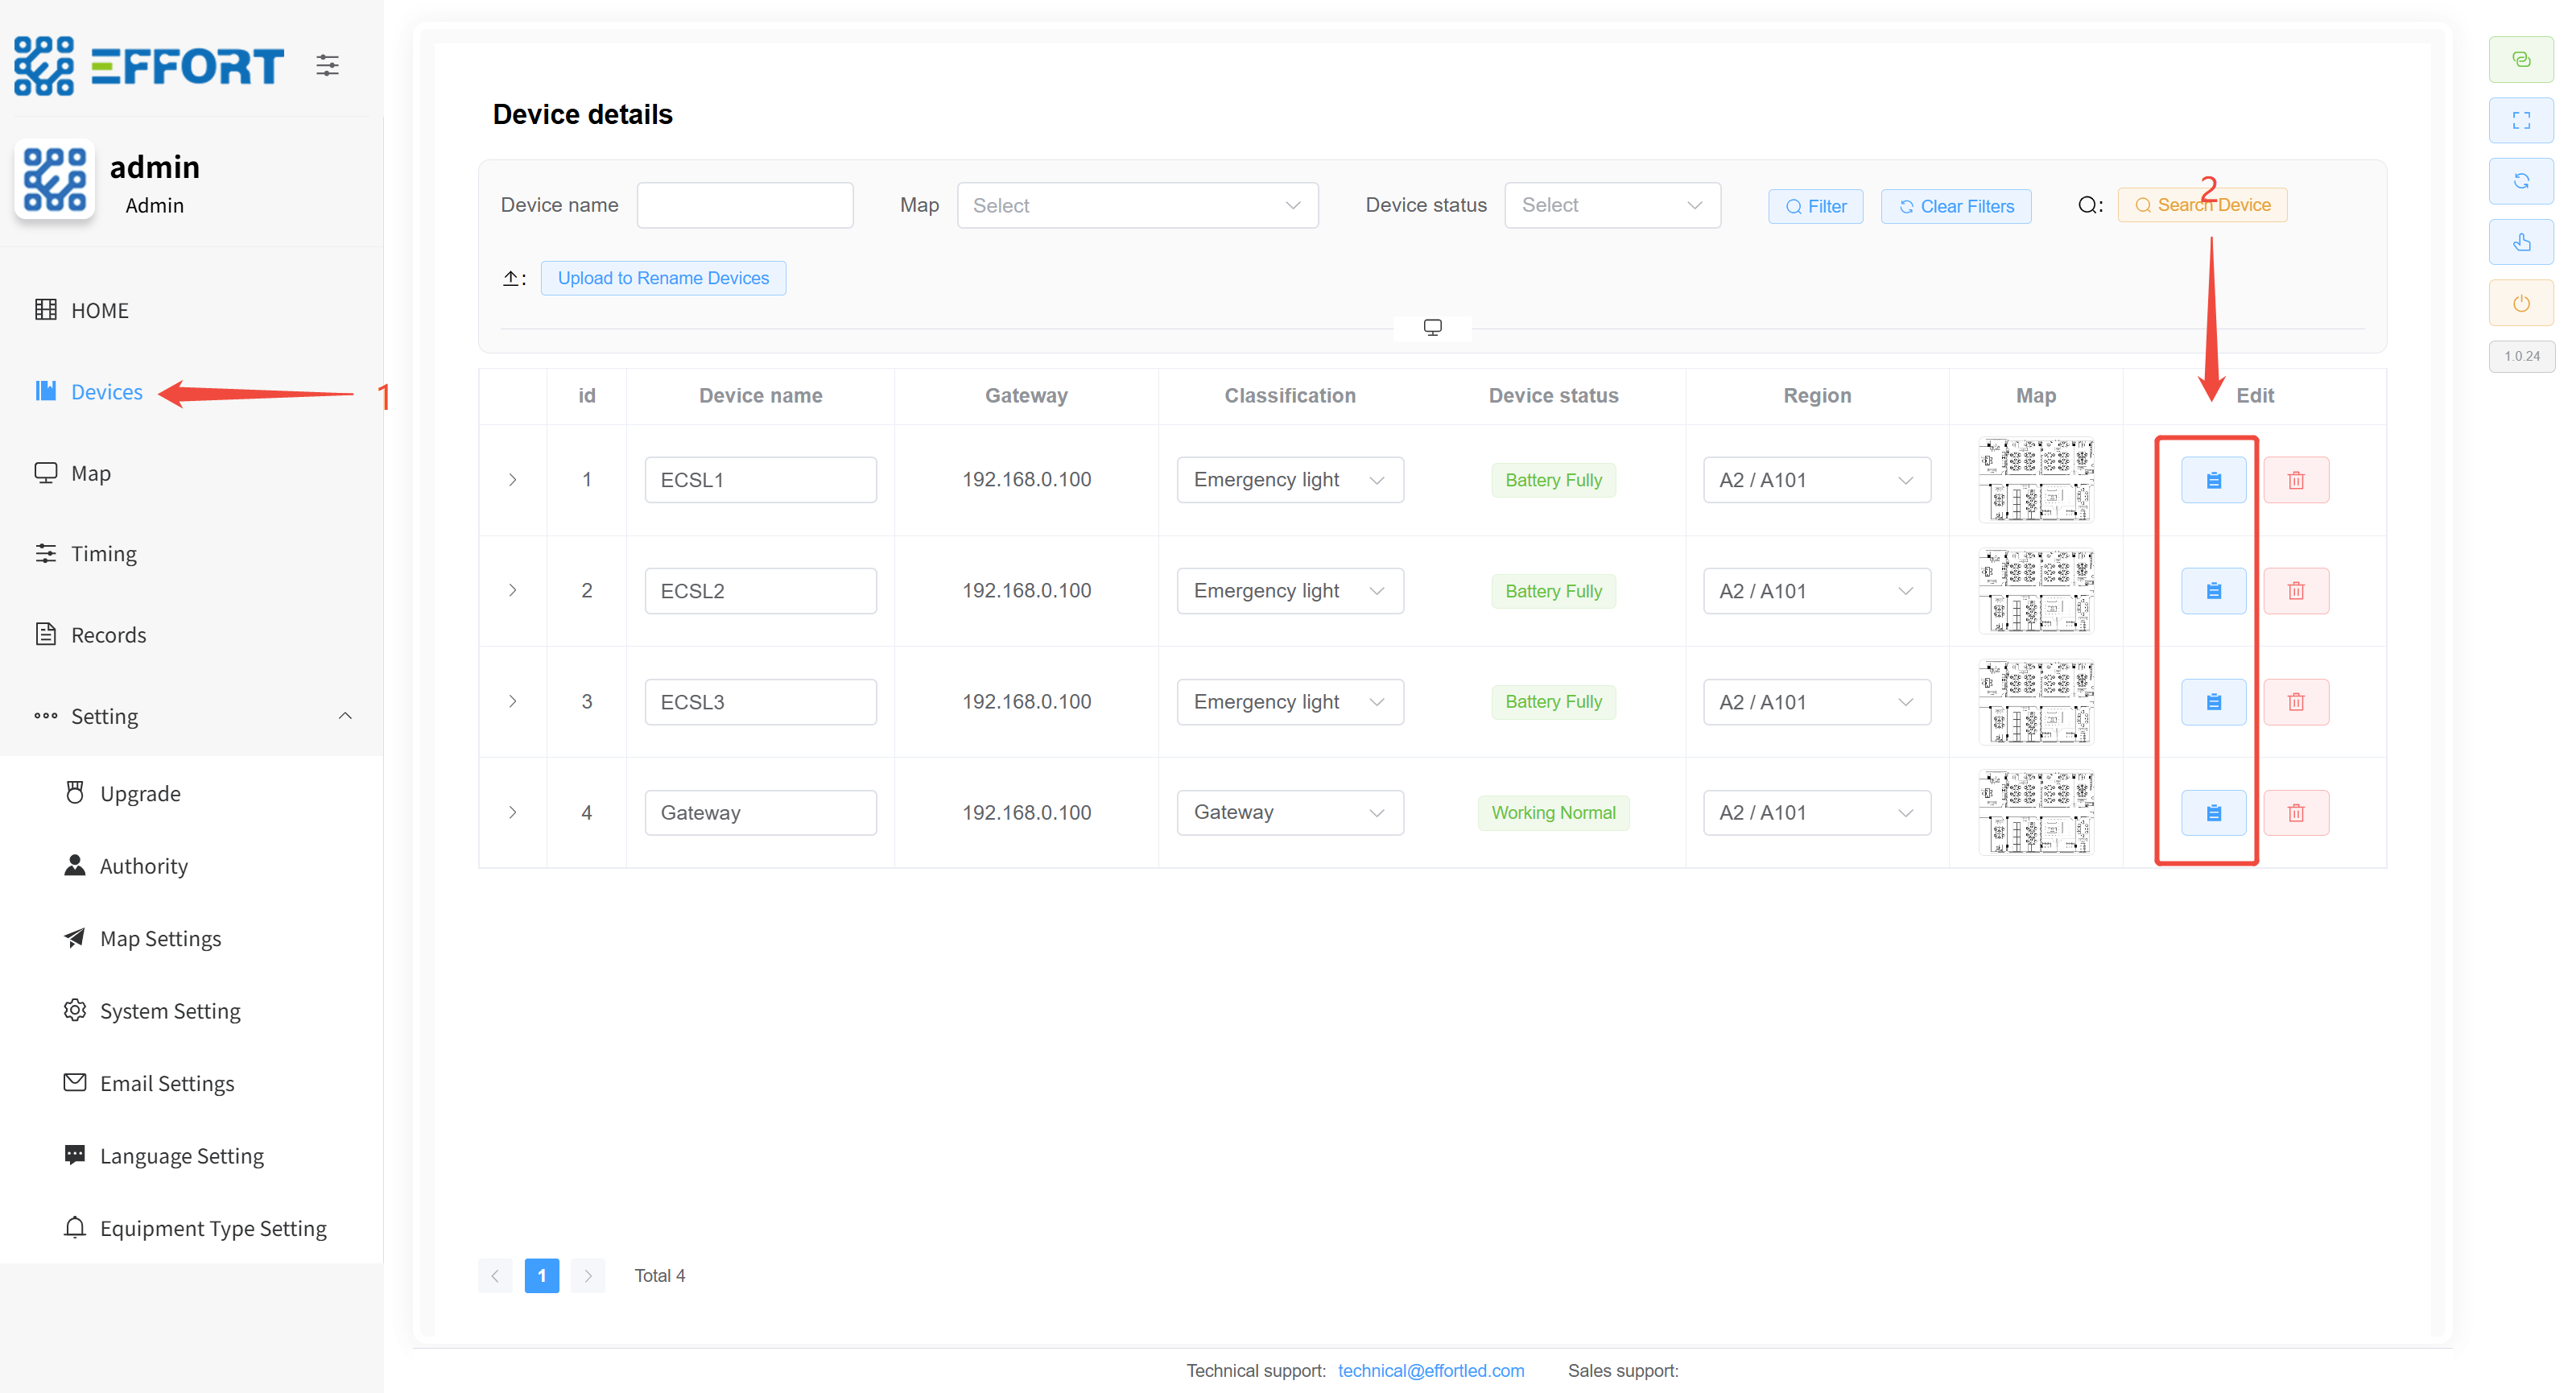This screenshot has height=1393, width=2576.
Task: Go to Map Settings in sidebar
Action: (160, 938)
